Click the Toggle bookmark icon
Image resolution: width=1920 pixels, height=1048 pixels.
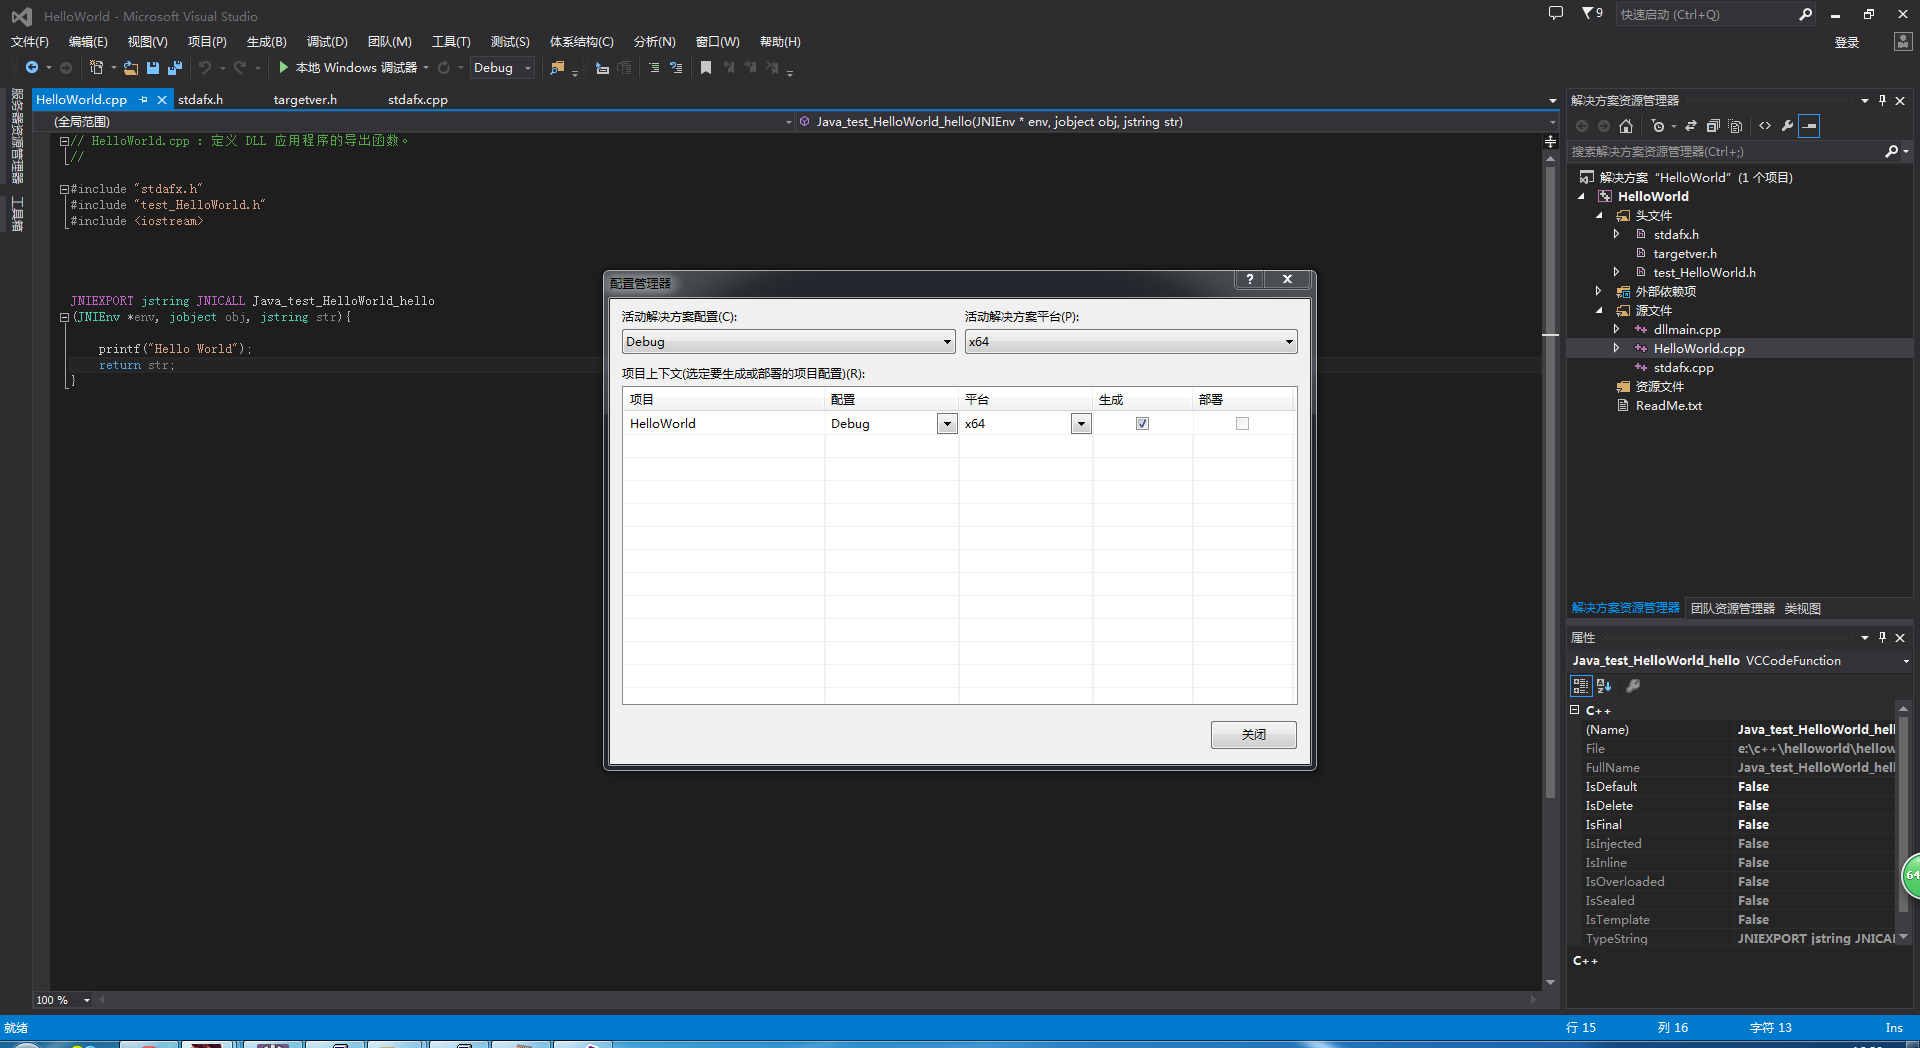[x=706, y=68]
